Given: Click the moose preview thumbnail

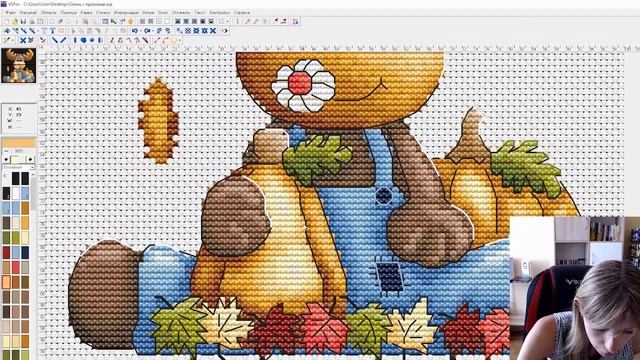Looking at the screenshot, I should click(x=18, y=65).
